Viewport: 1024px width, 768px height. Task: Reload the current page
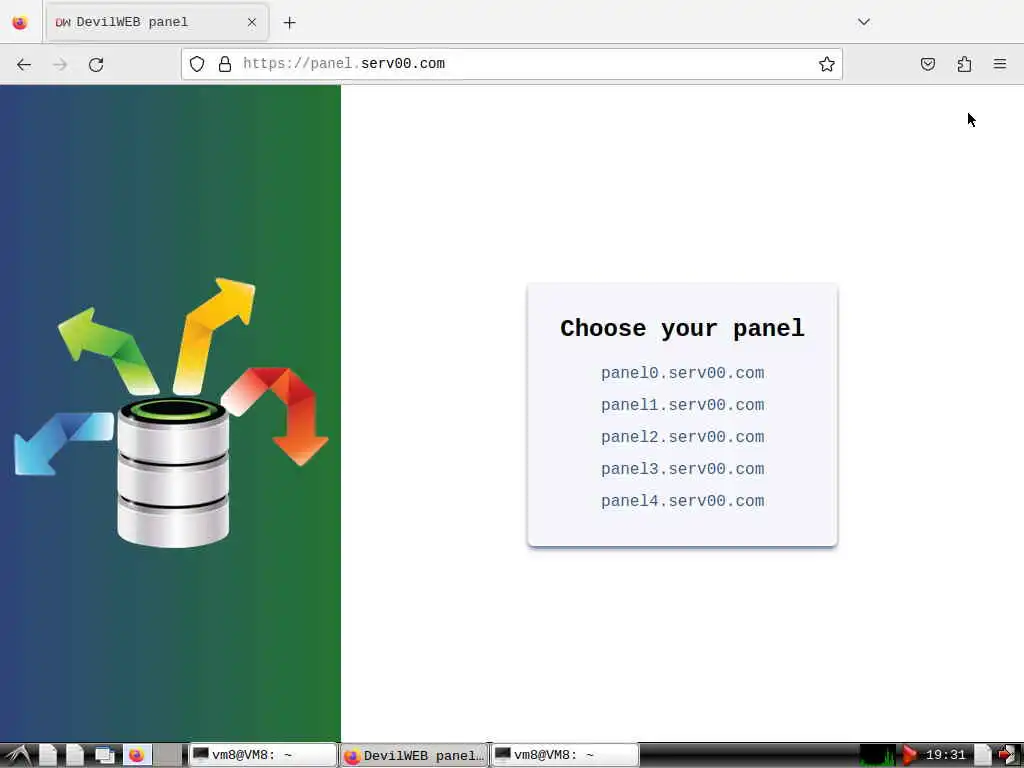pyautogui.click(x=96, y=64)
